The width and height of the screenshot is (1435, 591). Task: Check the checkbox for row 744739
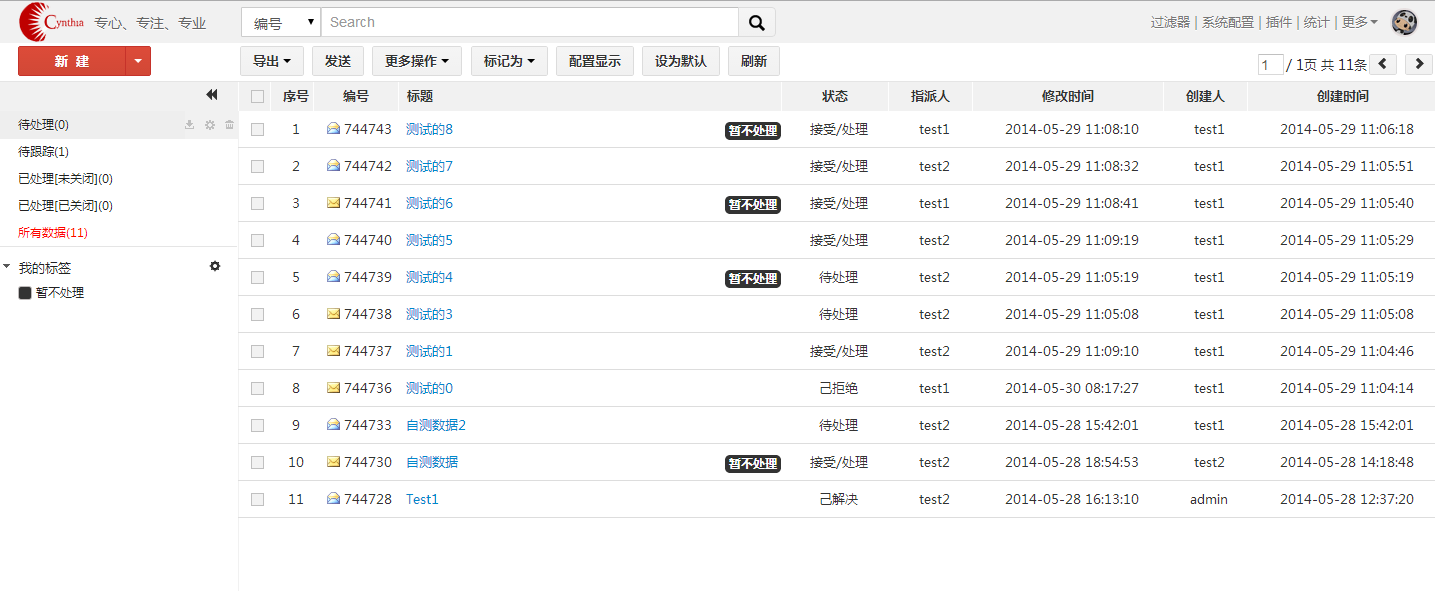click(257, 277)
